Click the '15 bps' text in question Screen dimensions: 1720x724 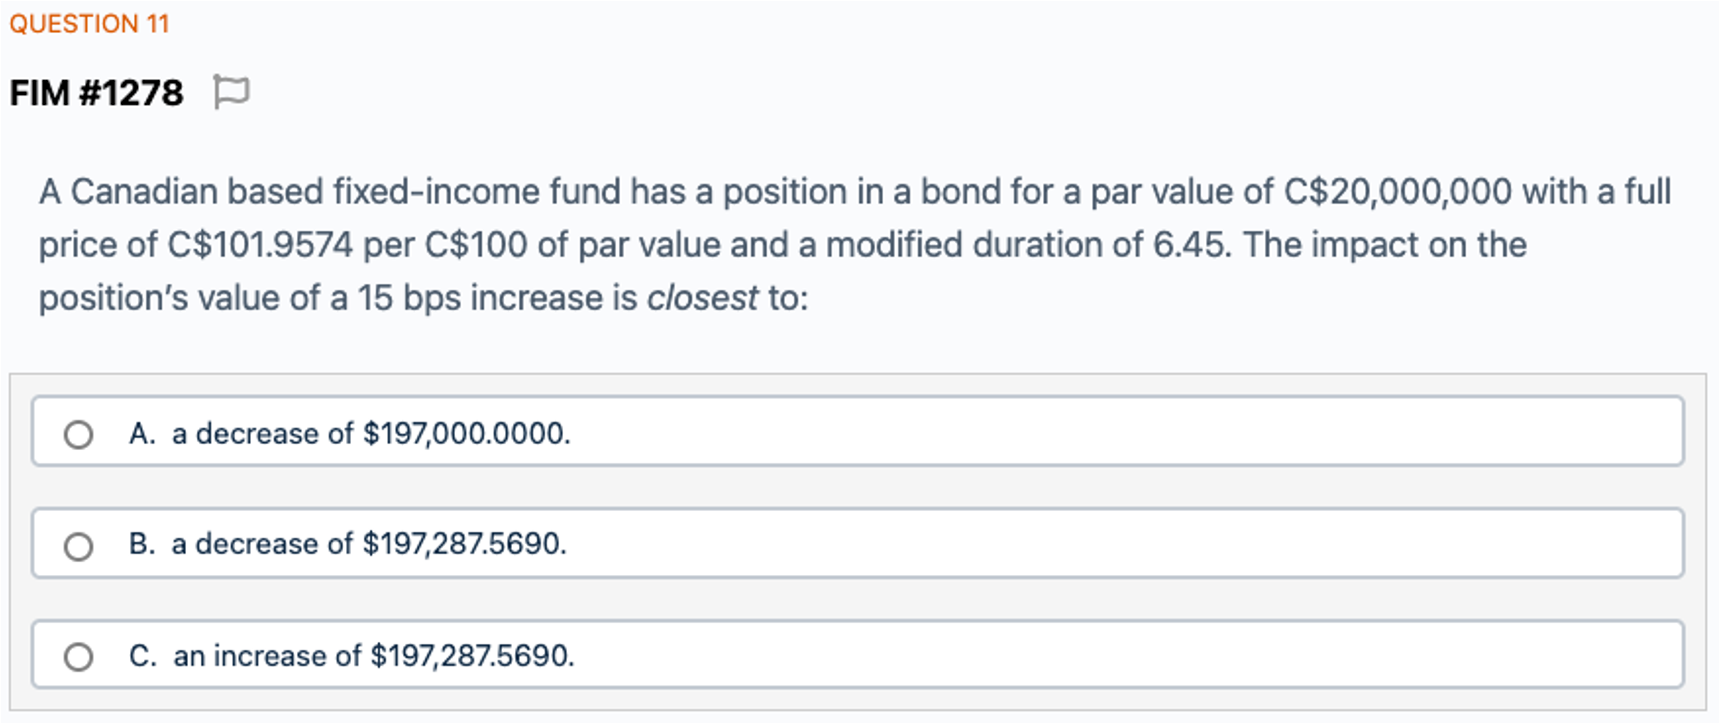408,298
